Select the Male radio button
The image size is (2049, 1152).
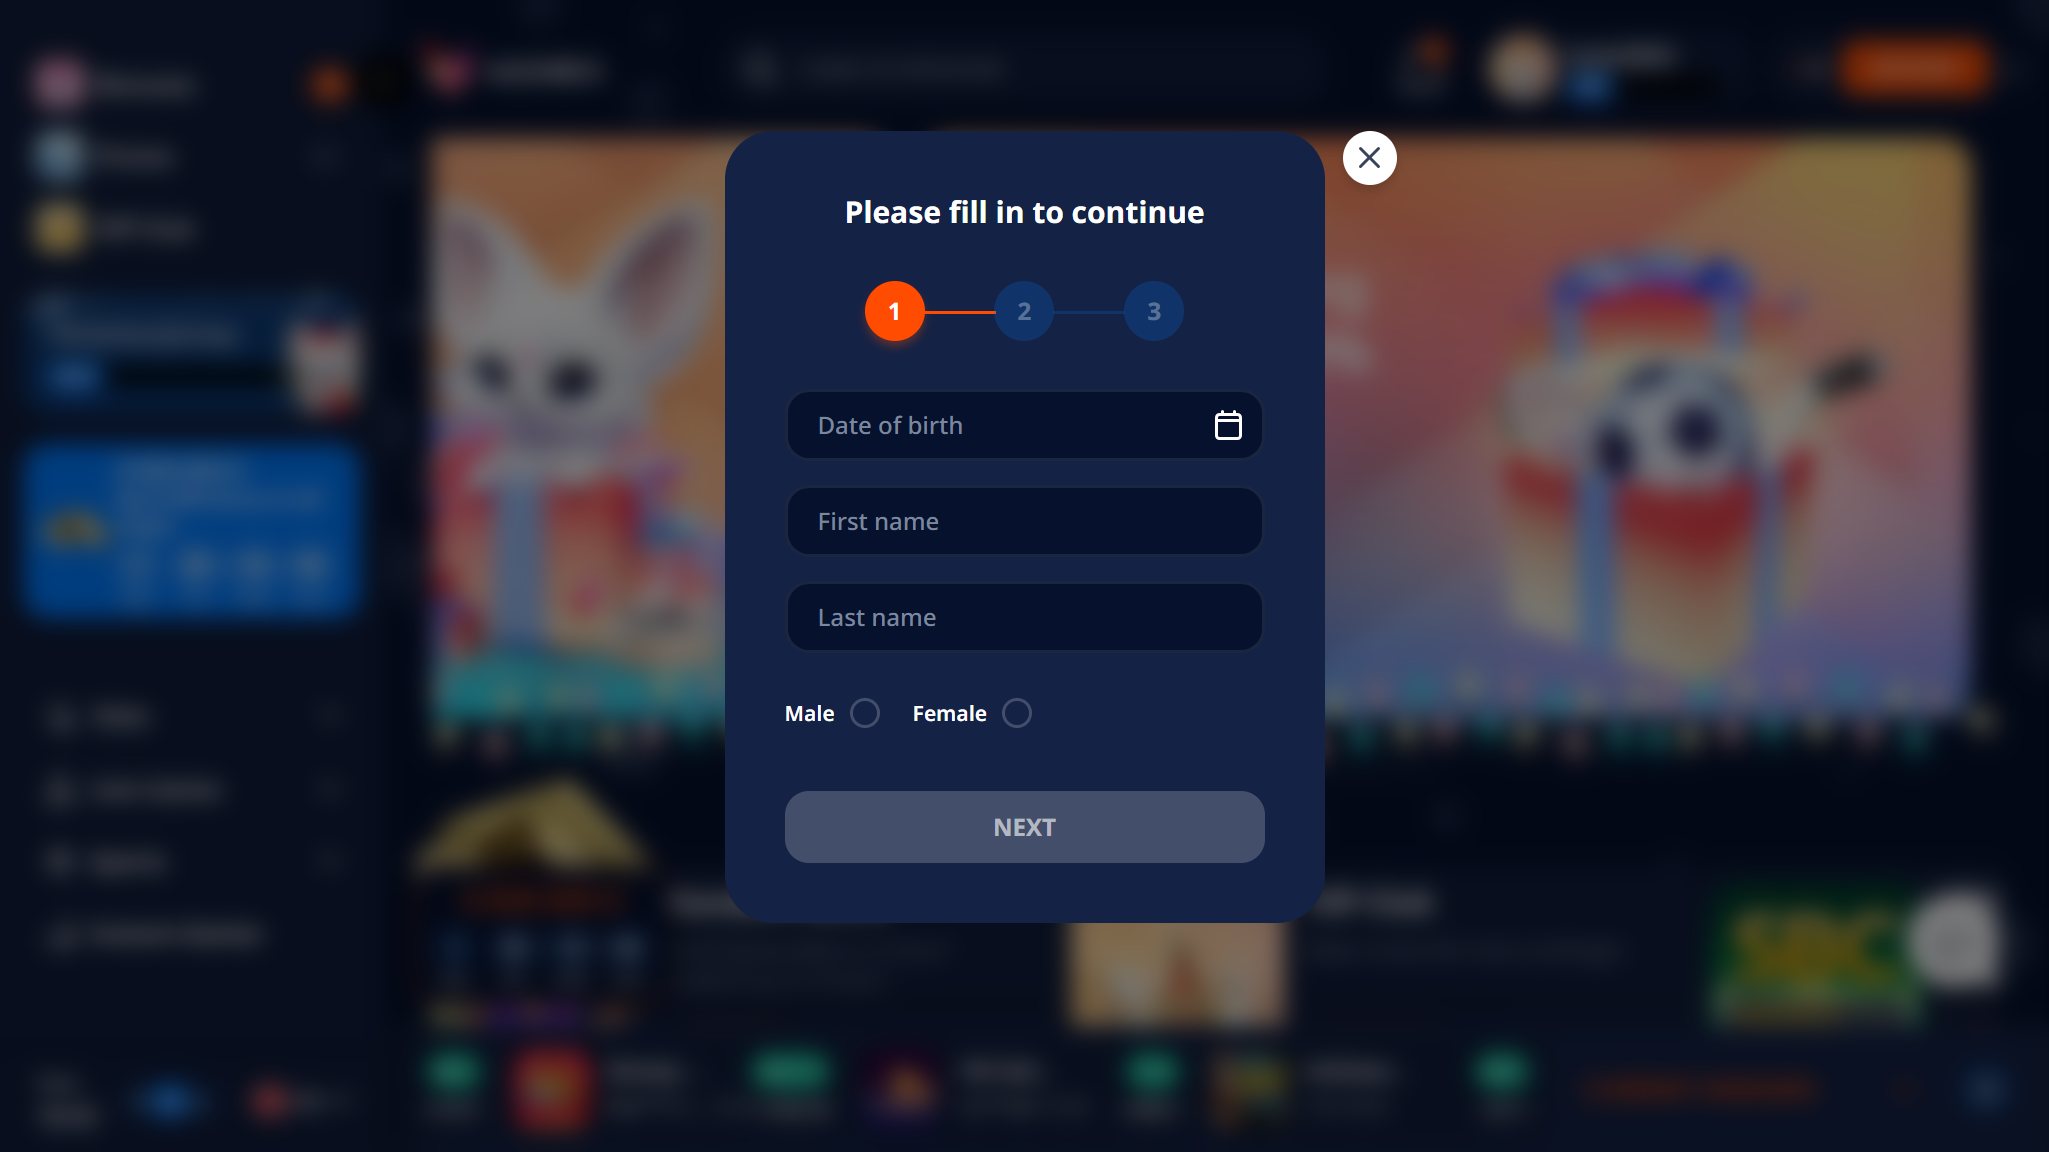[x=865, y=713]
